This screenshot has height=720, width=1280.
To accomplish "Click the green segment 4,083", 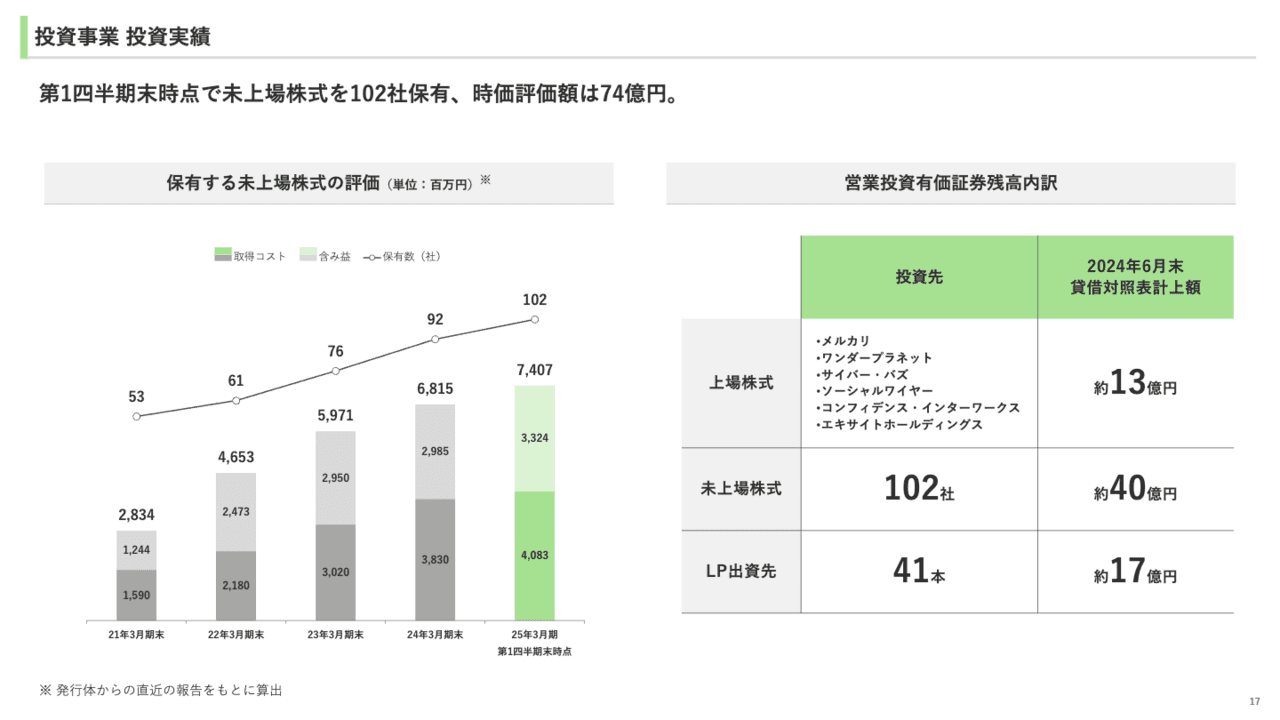I will pyautogui.click(x=534, y=555).
